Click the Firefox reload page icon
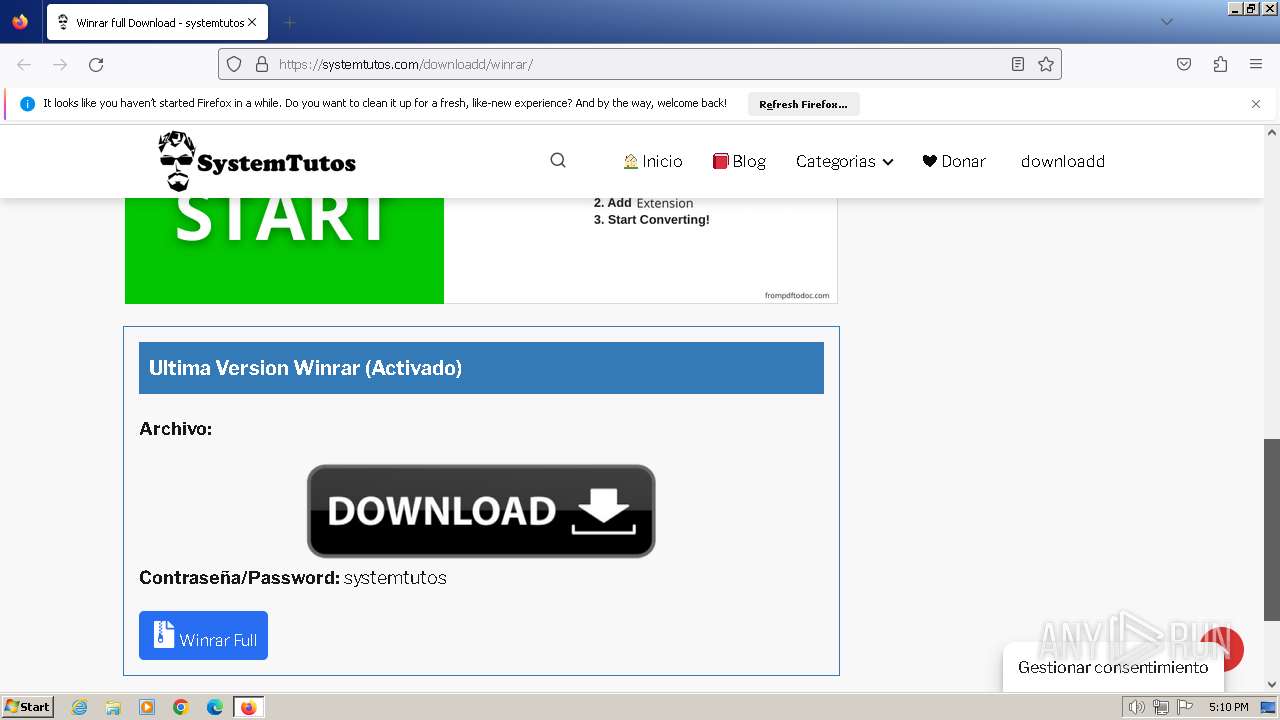Viewport: 1280px width, 720px height. tap(96, 64)
